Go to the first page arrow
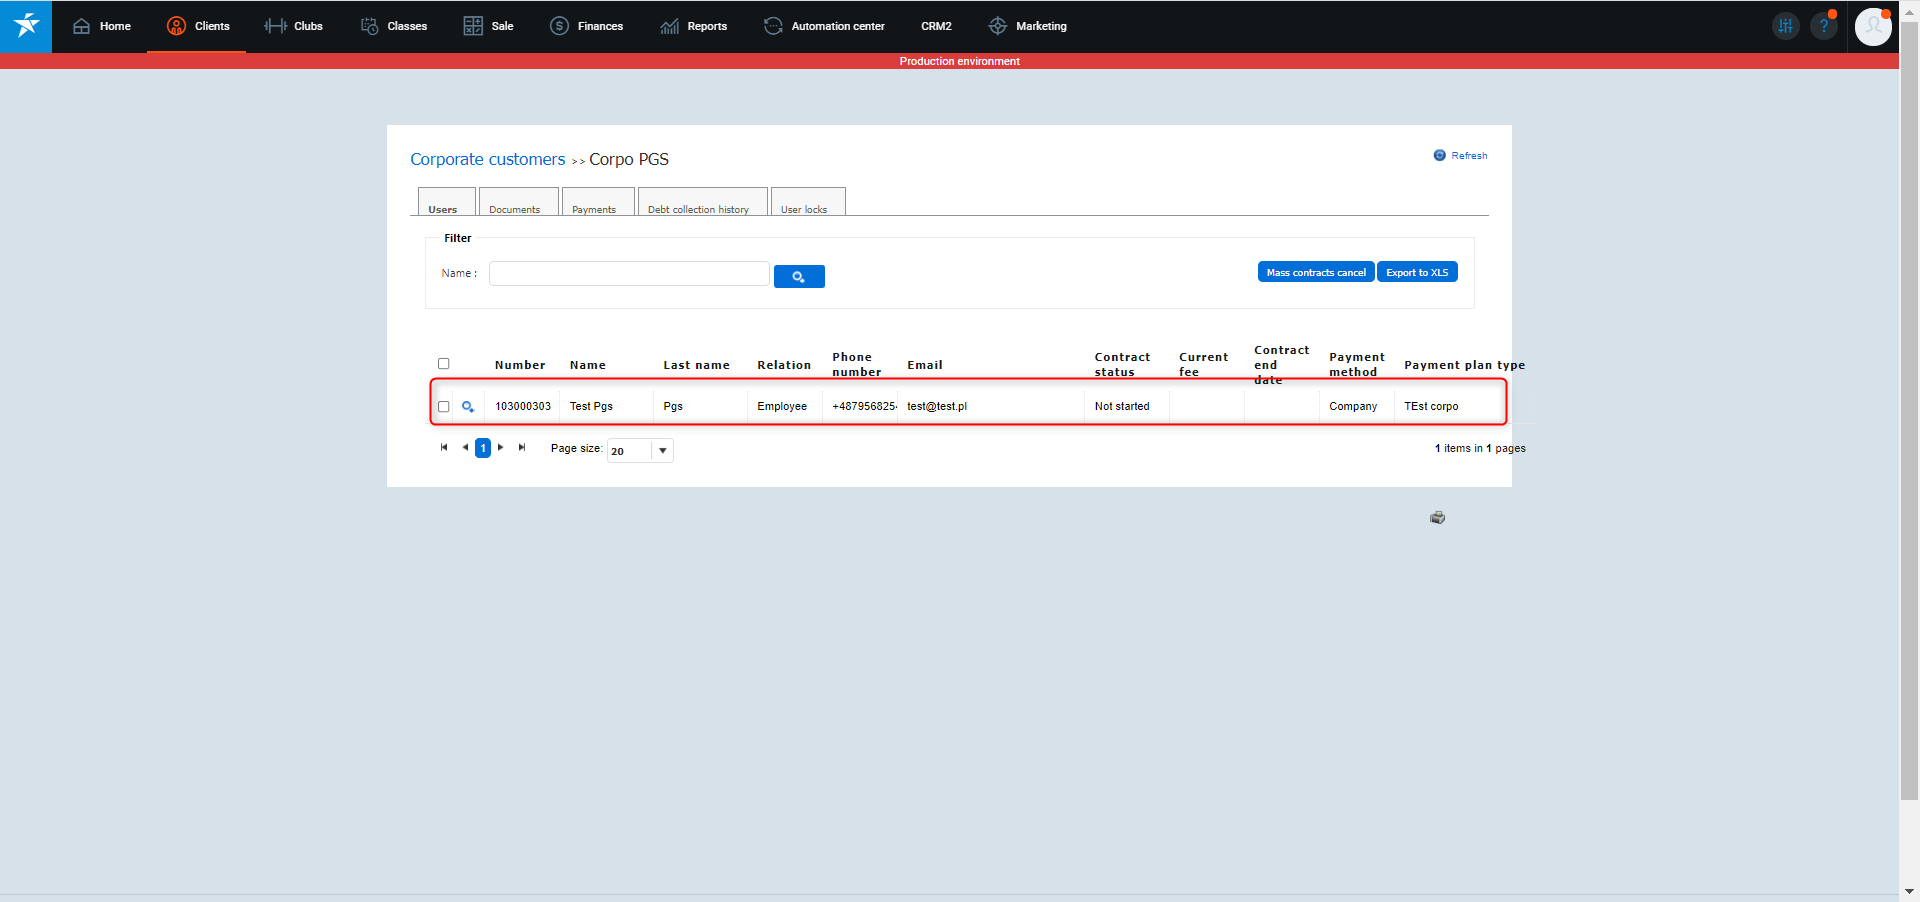This screenshot has width=1920, height=902. (x=444, y=448)
